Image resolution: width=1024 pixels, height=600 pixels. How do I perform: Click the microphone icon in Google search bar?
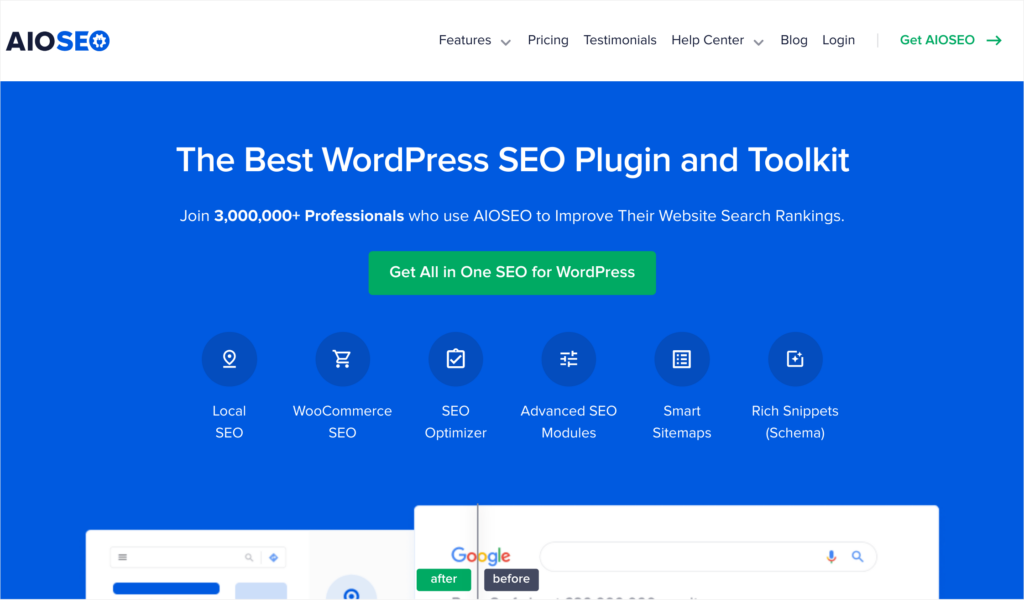click(x=831, y=557)
